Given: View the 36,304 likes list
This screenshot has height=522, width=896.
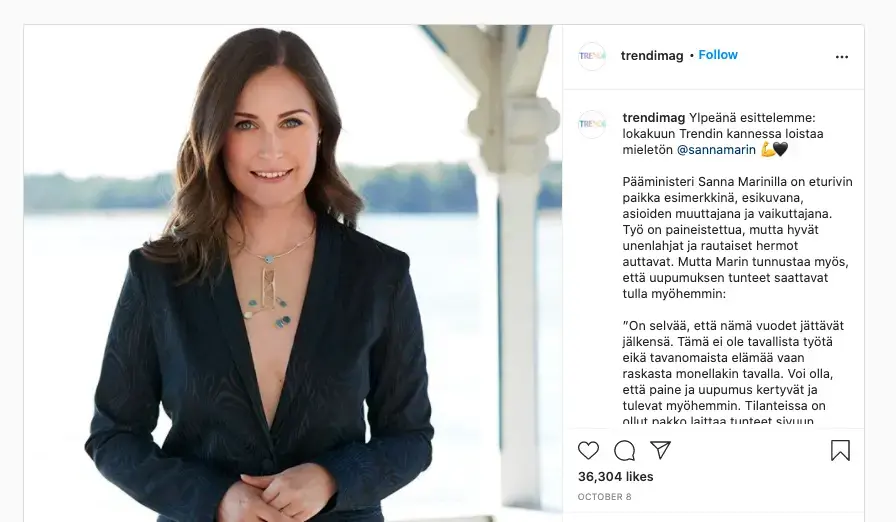Looking at the screenshot, I should [x=615, y=477].
